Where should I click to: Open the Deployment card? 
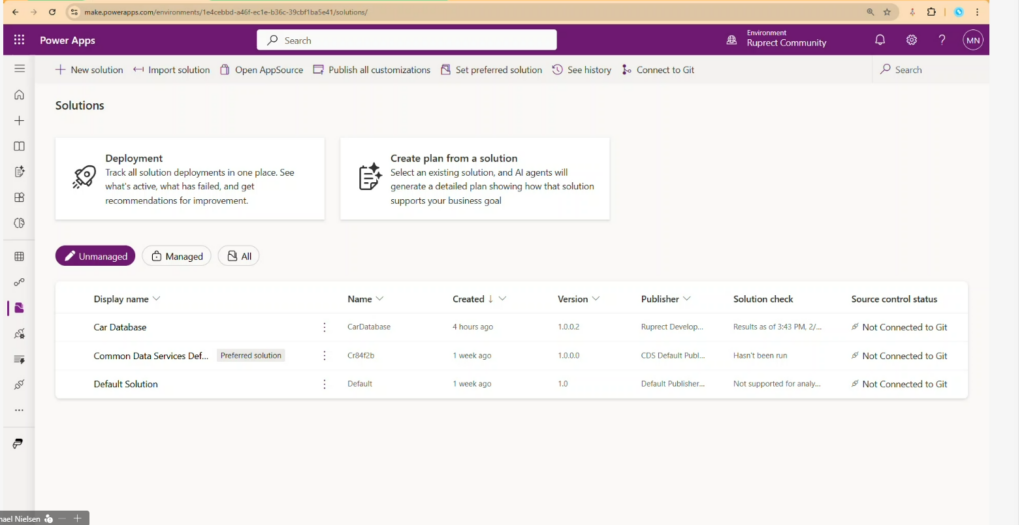point(190,178)
